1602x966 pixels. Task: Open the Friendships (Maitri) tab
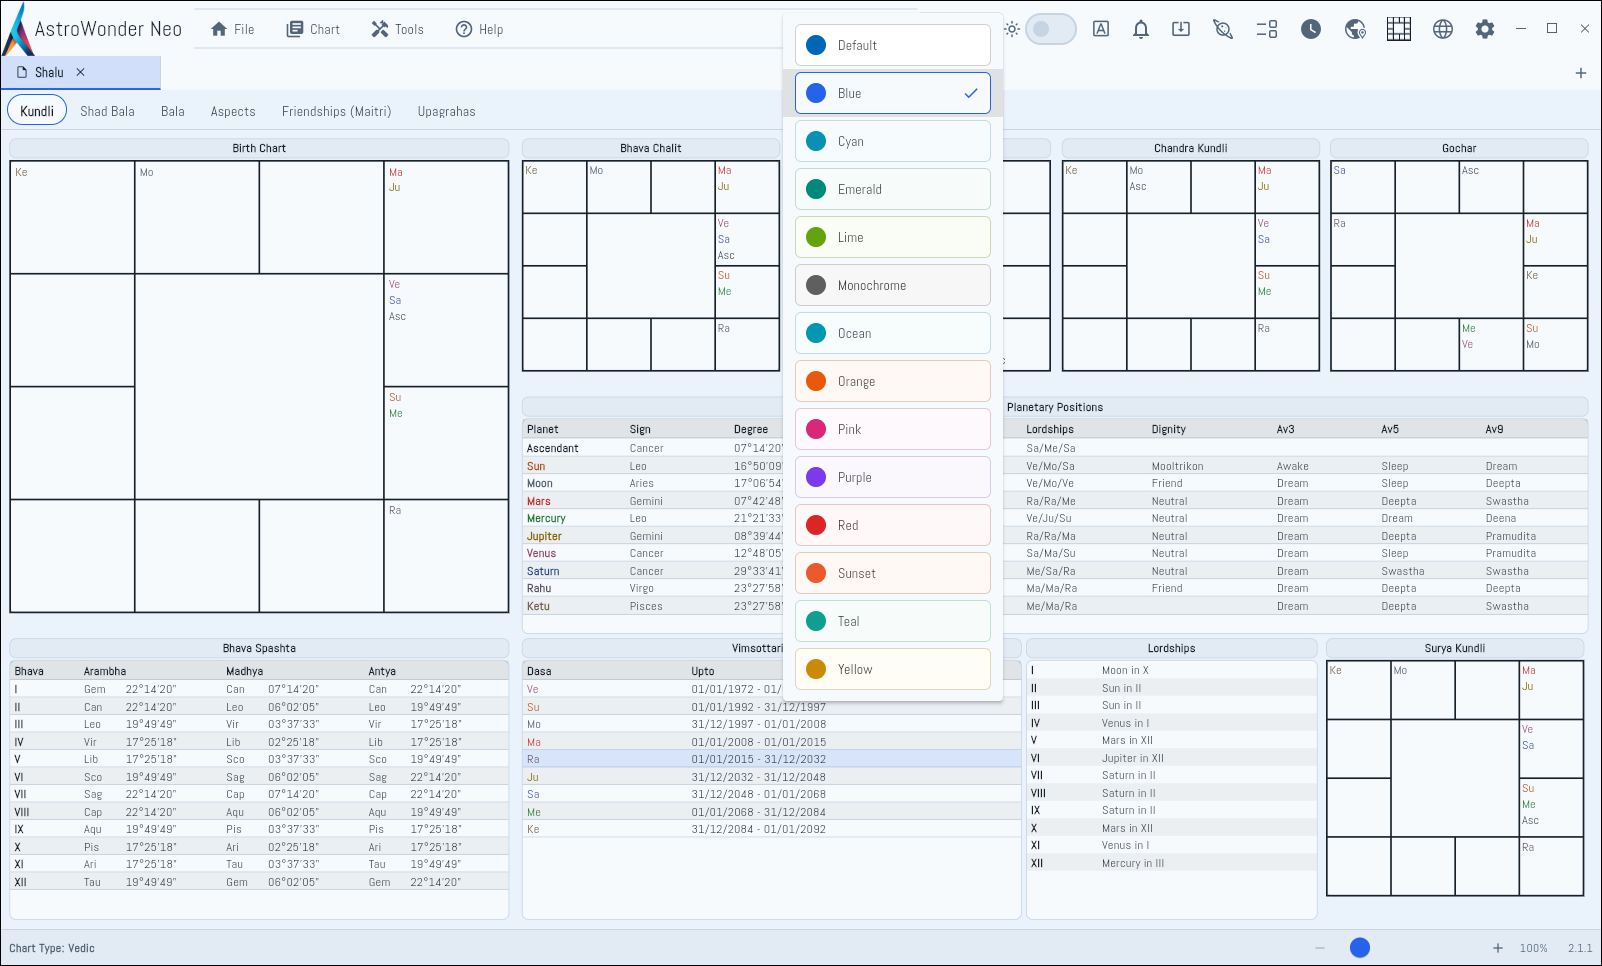tap(337, 111)
